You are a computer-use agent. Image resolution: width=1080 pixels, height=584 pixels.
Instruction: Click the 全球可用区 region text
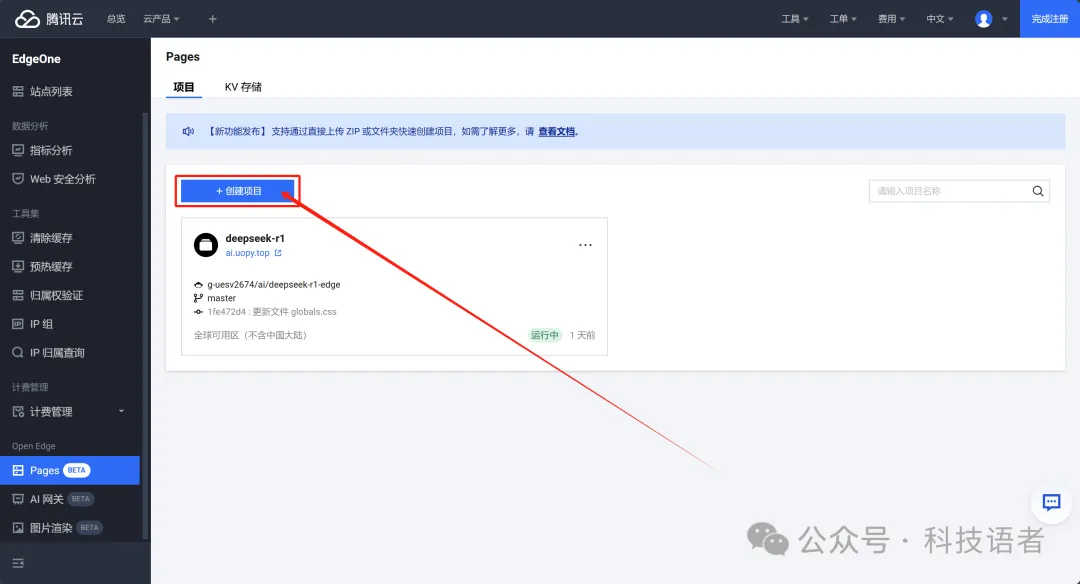250,335
